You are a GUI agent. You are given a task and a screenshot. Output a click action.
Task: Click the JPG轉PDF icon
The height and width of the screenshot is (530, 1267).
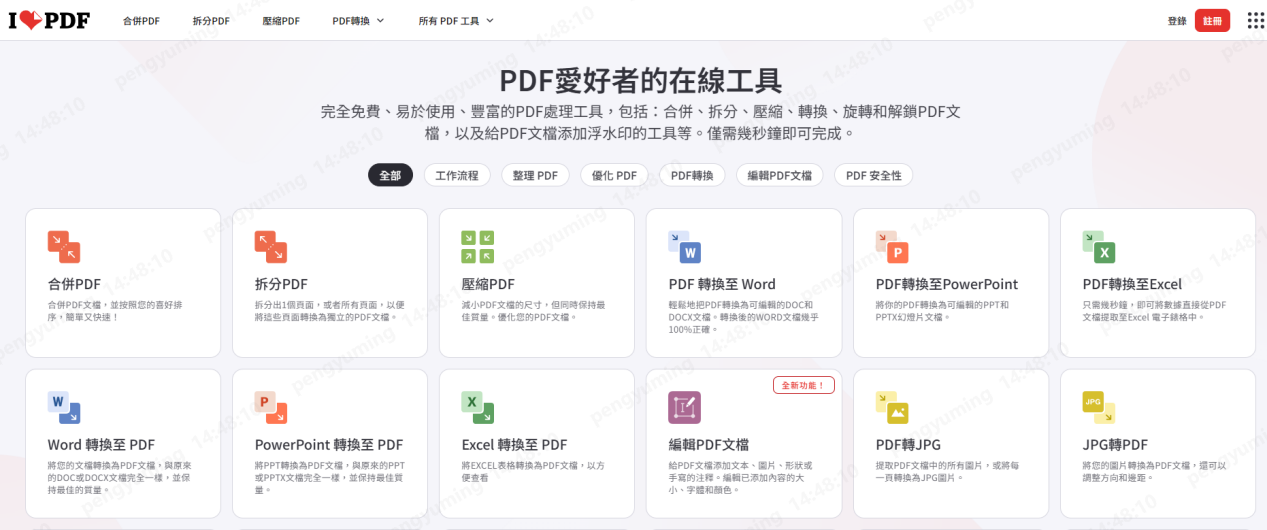point(1098,407)
